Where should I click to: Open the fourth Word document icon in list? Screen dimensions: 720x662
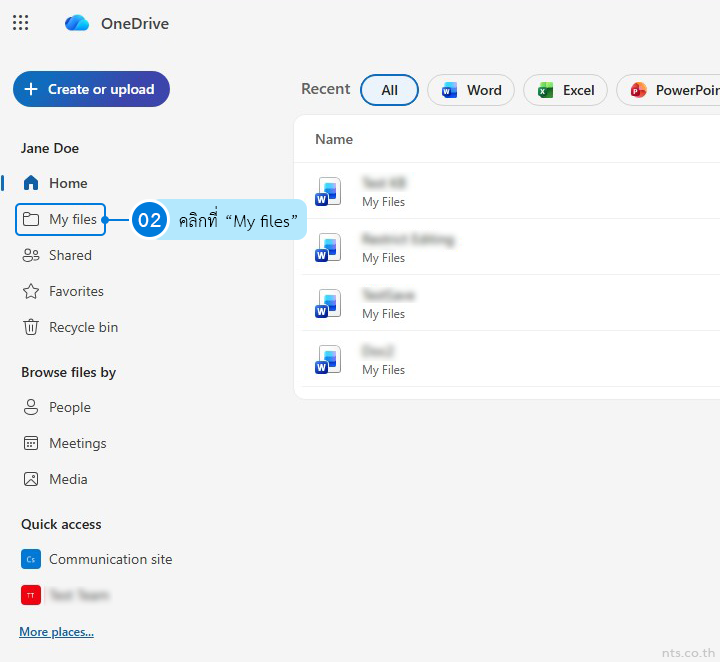(x=328, y=359)
